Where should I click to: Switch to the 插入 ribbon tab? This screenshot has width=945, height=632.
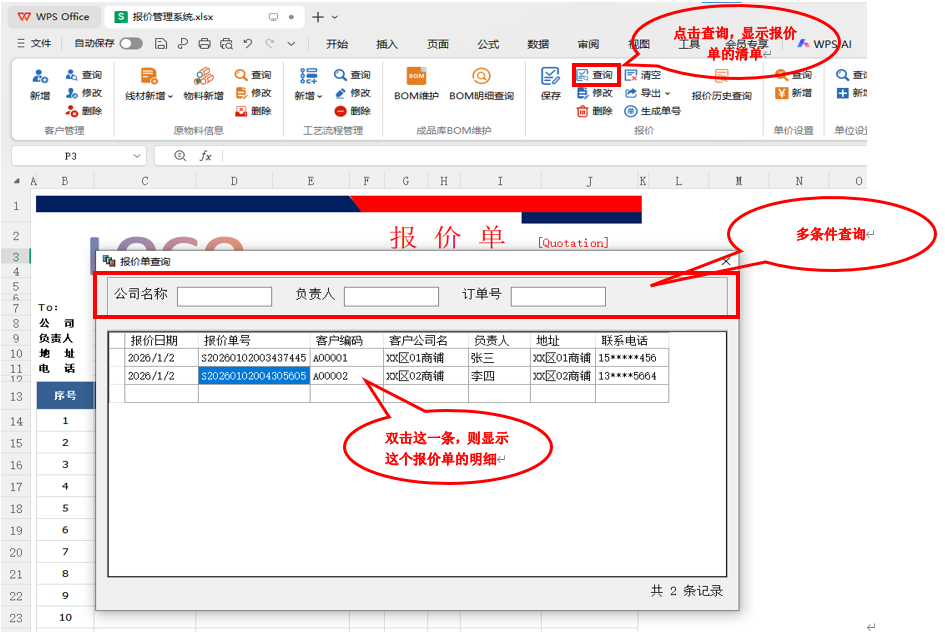(x=387, y=44)
